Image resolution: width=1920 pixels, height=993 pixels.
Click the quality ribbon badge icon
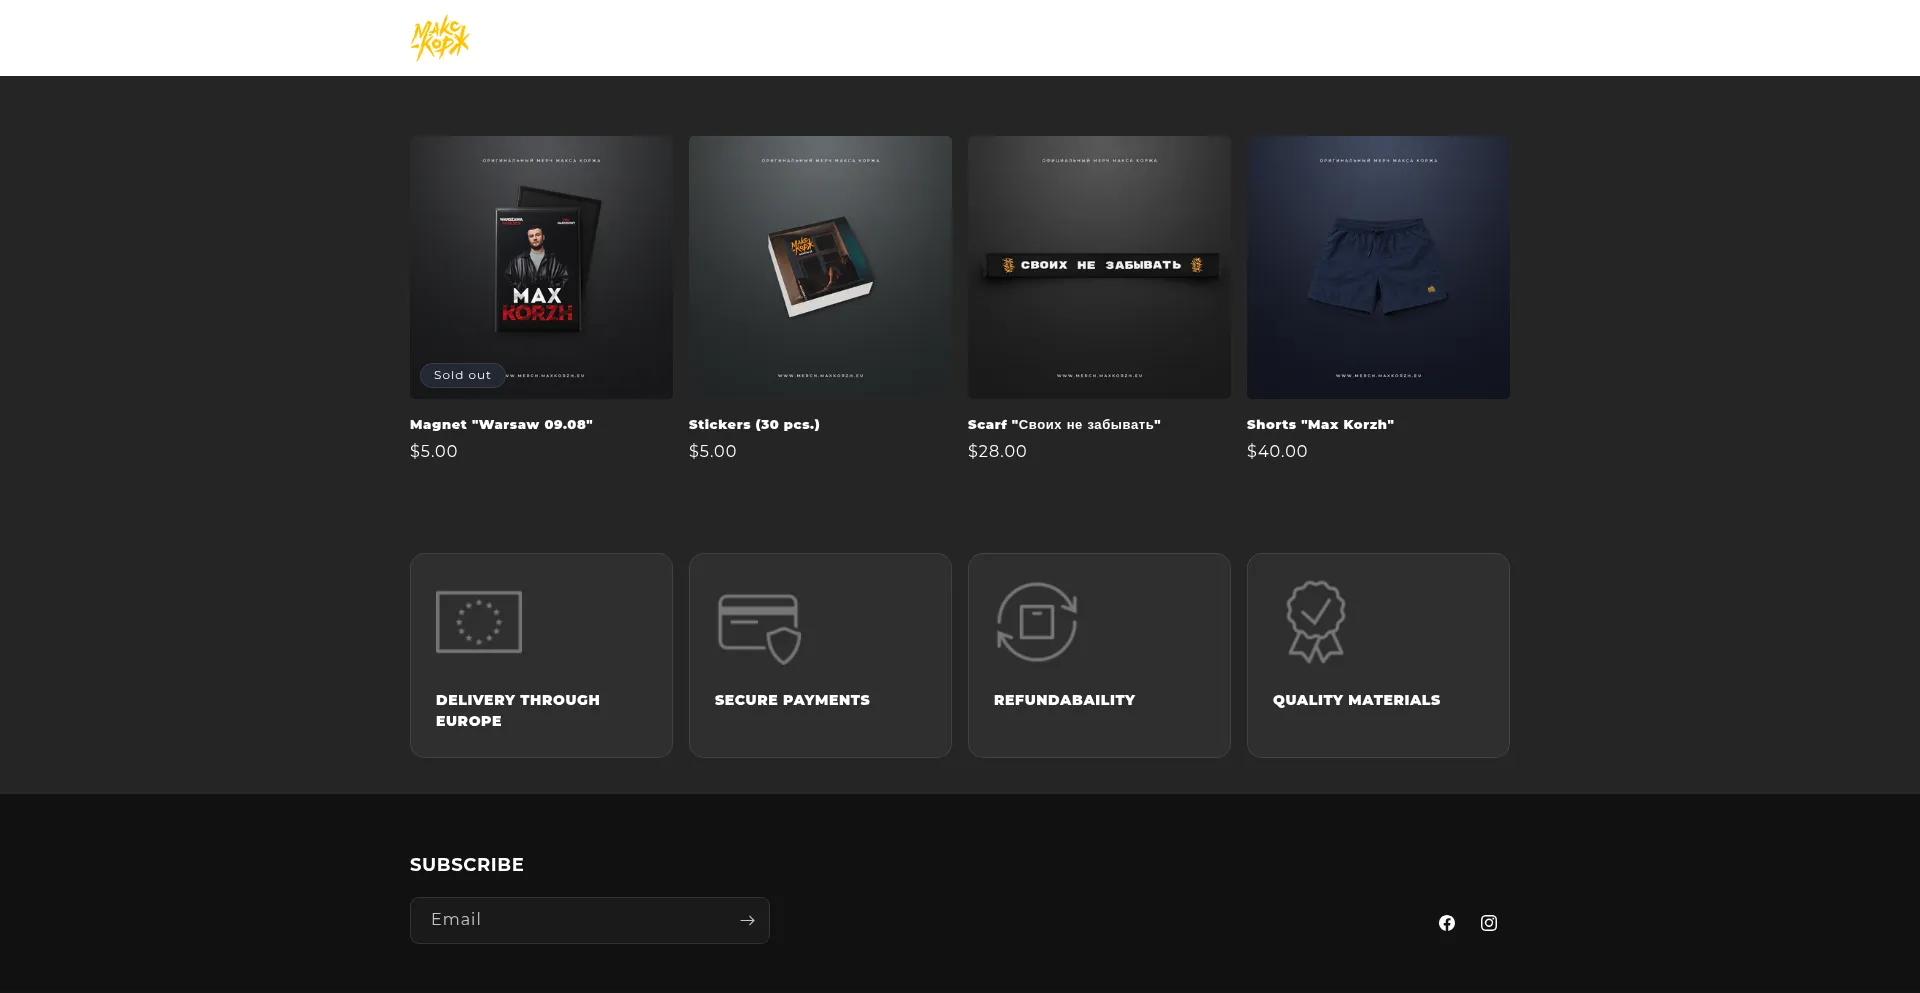click(1316, 622)
